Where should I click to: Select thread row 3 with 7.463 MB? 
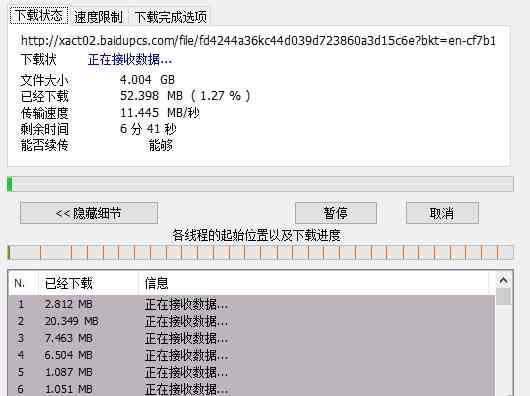click(x=251, y=338)
